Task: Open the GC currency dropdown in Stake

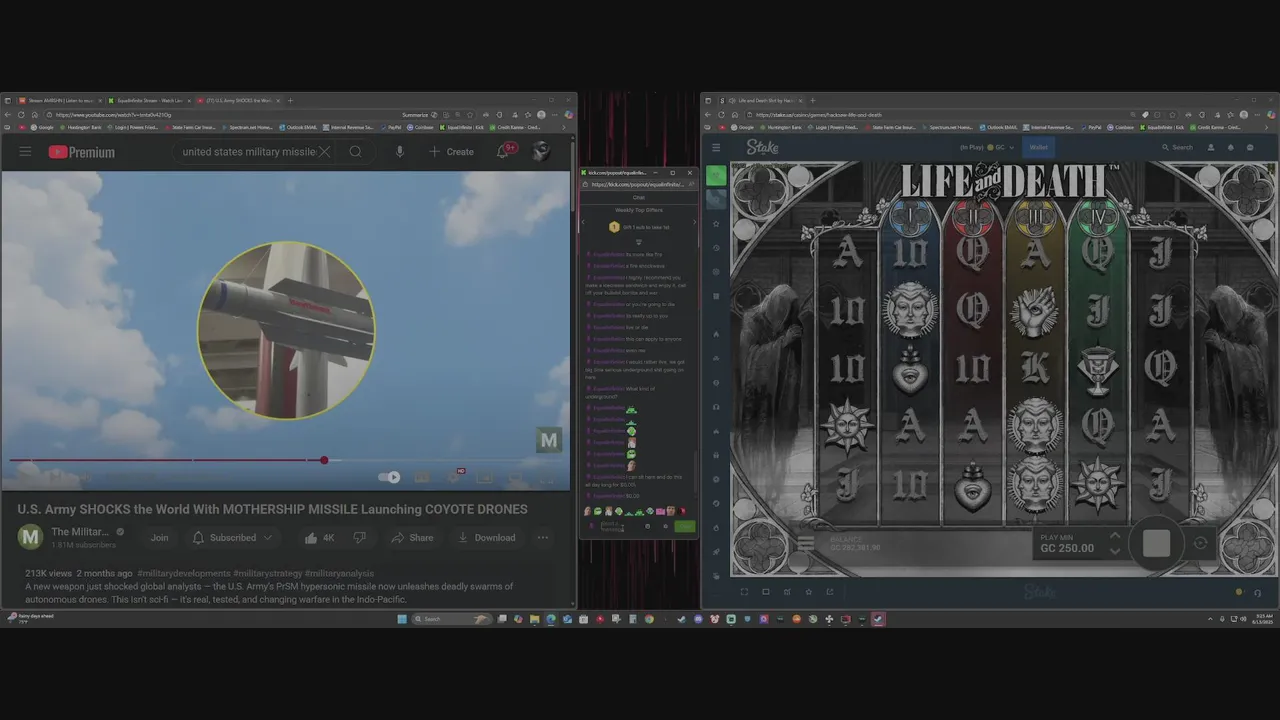Action: 998,147
